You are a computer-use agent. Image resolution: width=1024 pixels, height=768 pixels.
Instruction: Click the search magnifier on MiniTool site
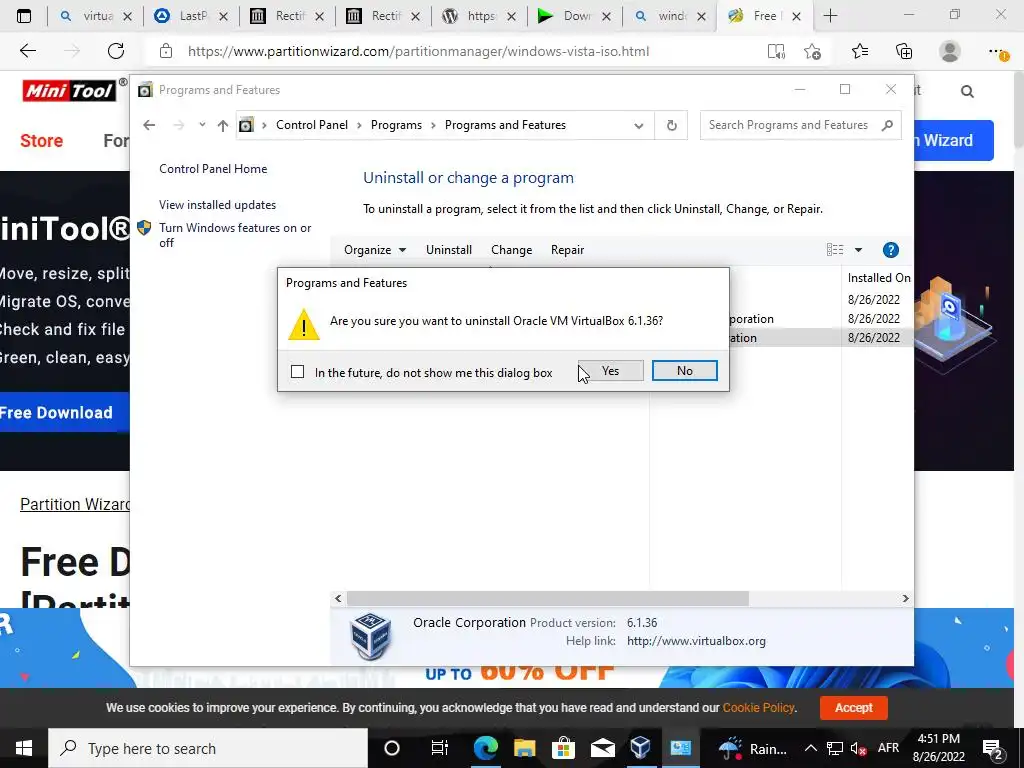click(967, 91)
